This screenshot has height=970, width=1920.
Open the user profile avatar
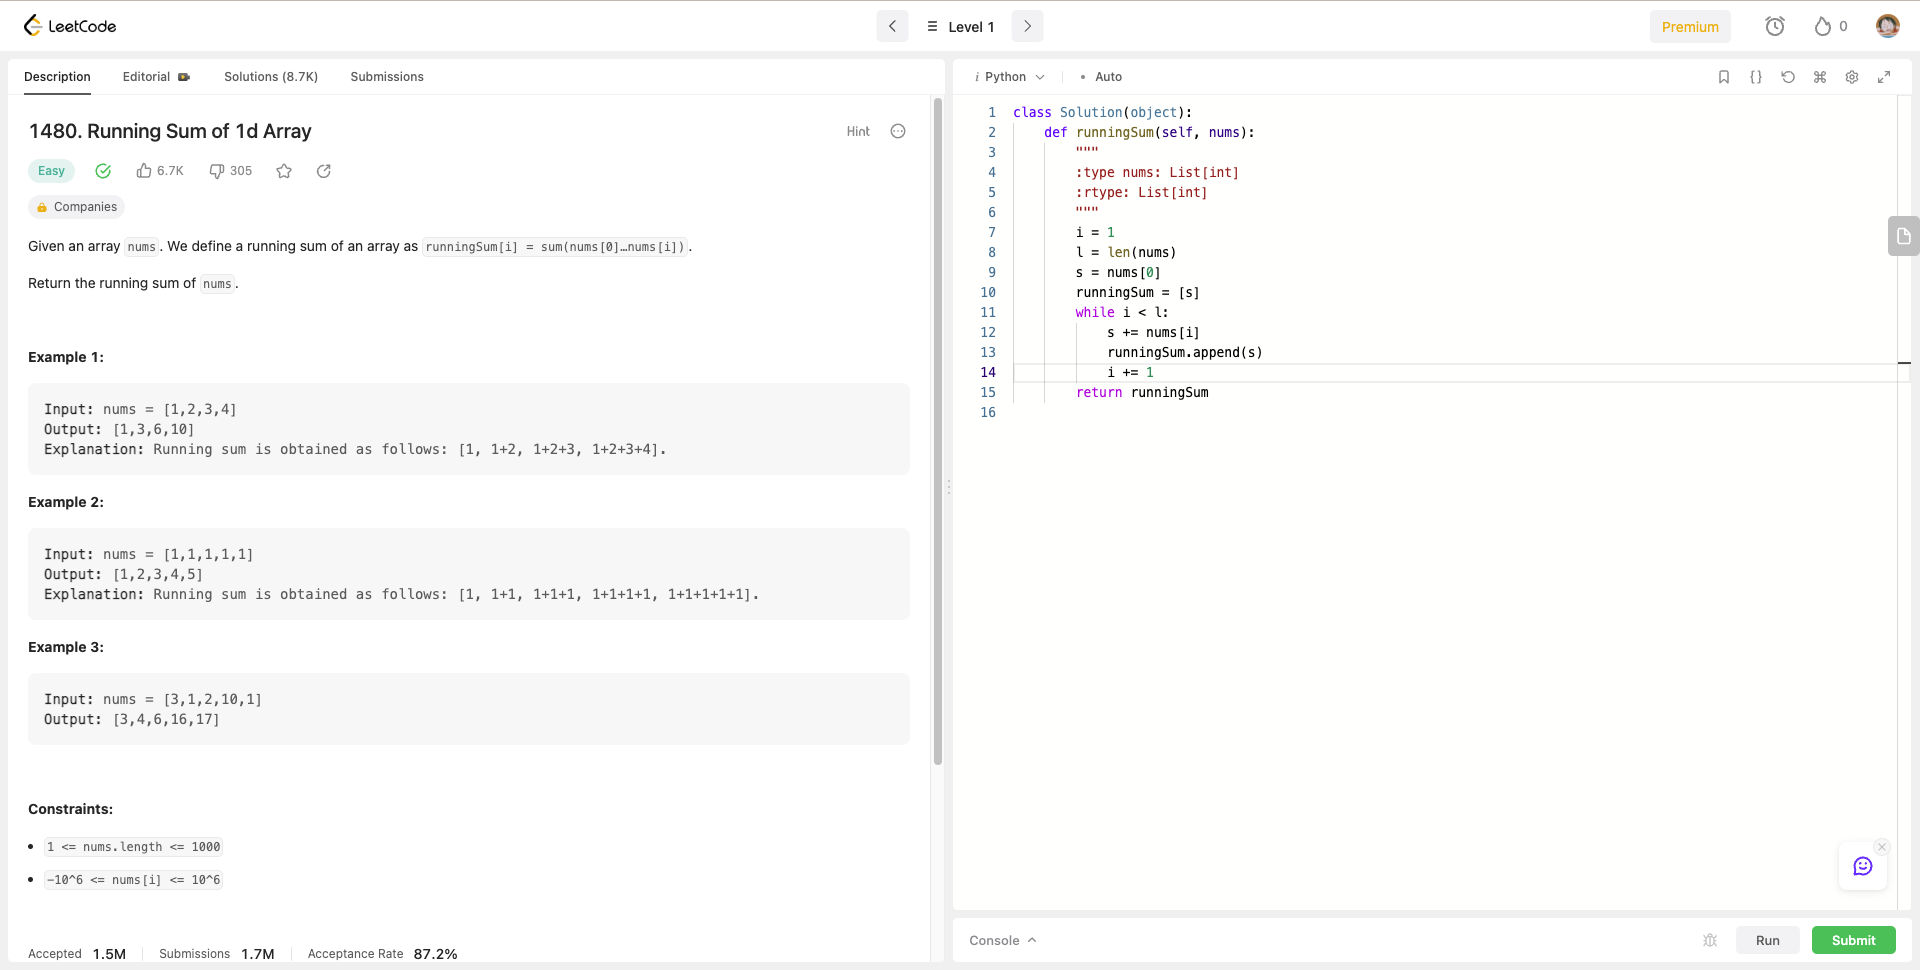point(1887,26)
